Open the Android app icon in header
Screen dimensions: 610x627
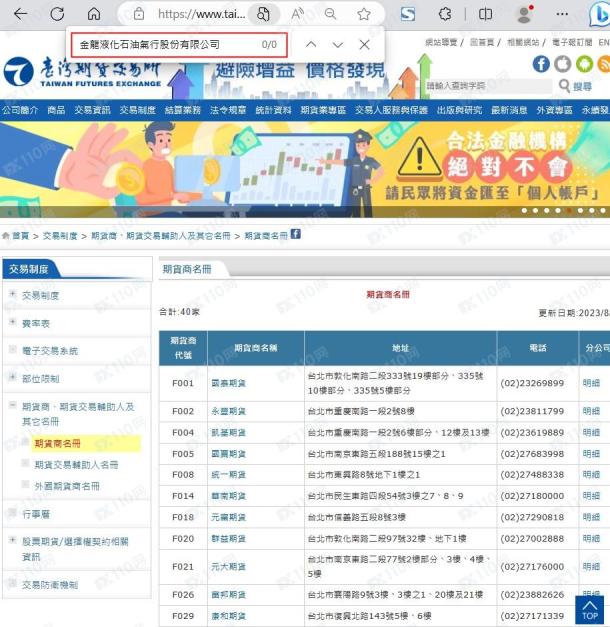point(584,64)
